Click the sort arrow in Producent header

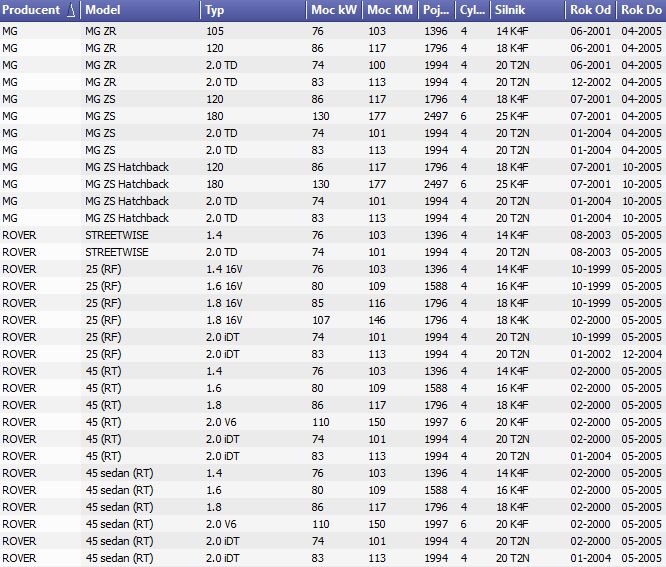pos(71,11)
